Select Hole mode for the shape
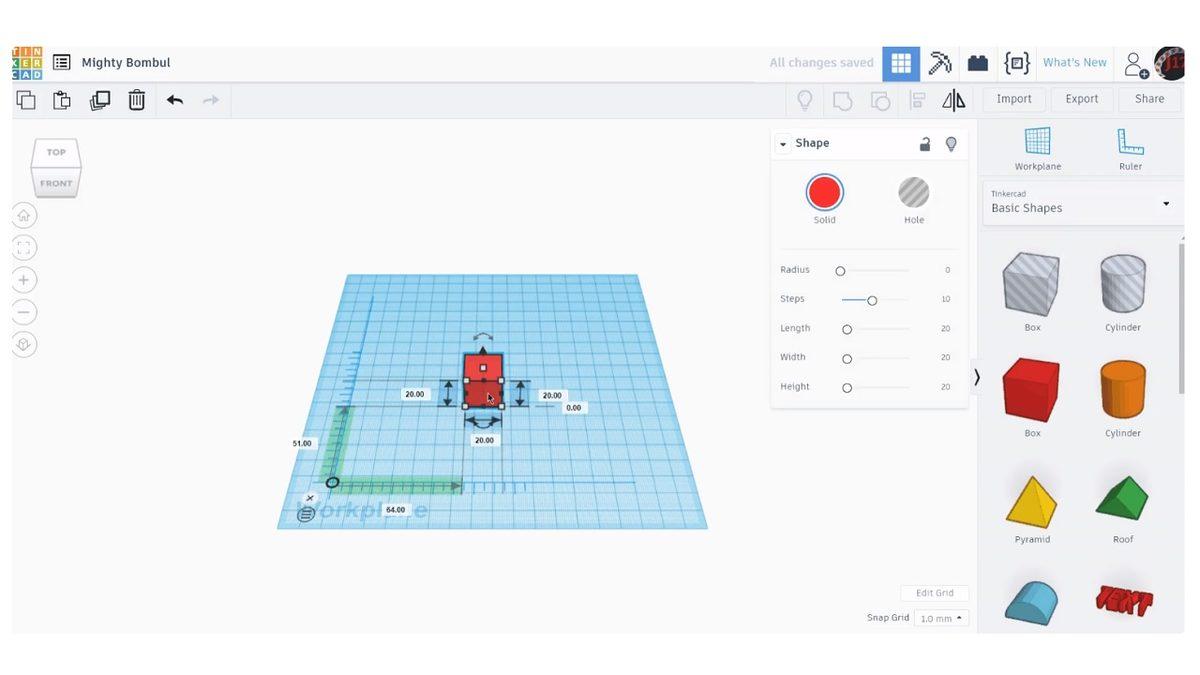The width and height of the screenshot is (1200, 675). 913,192
